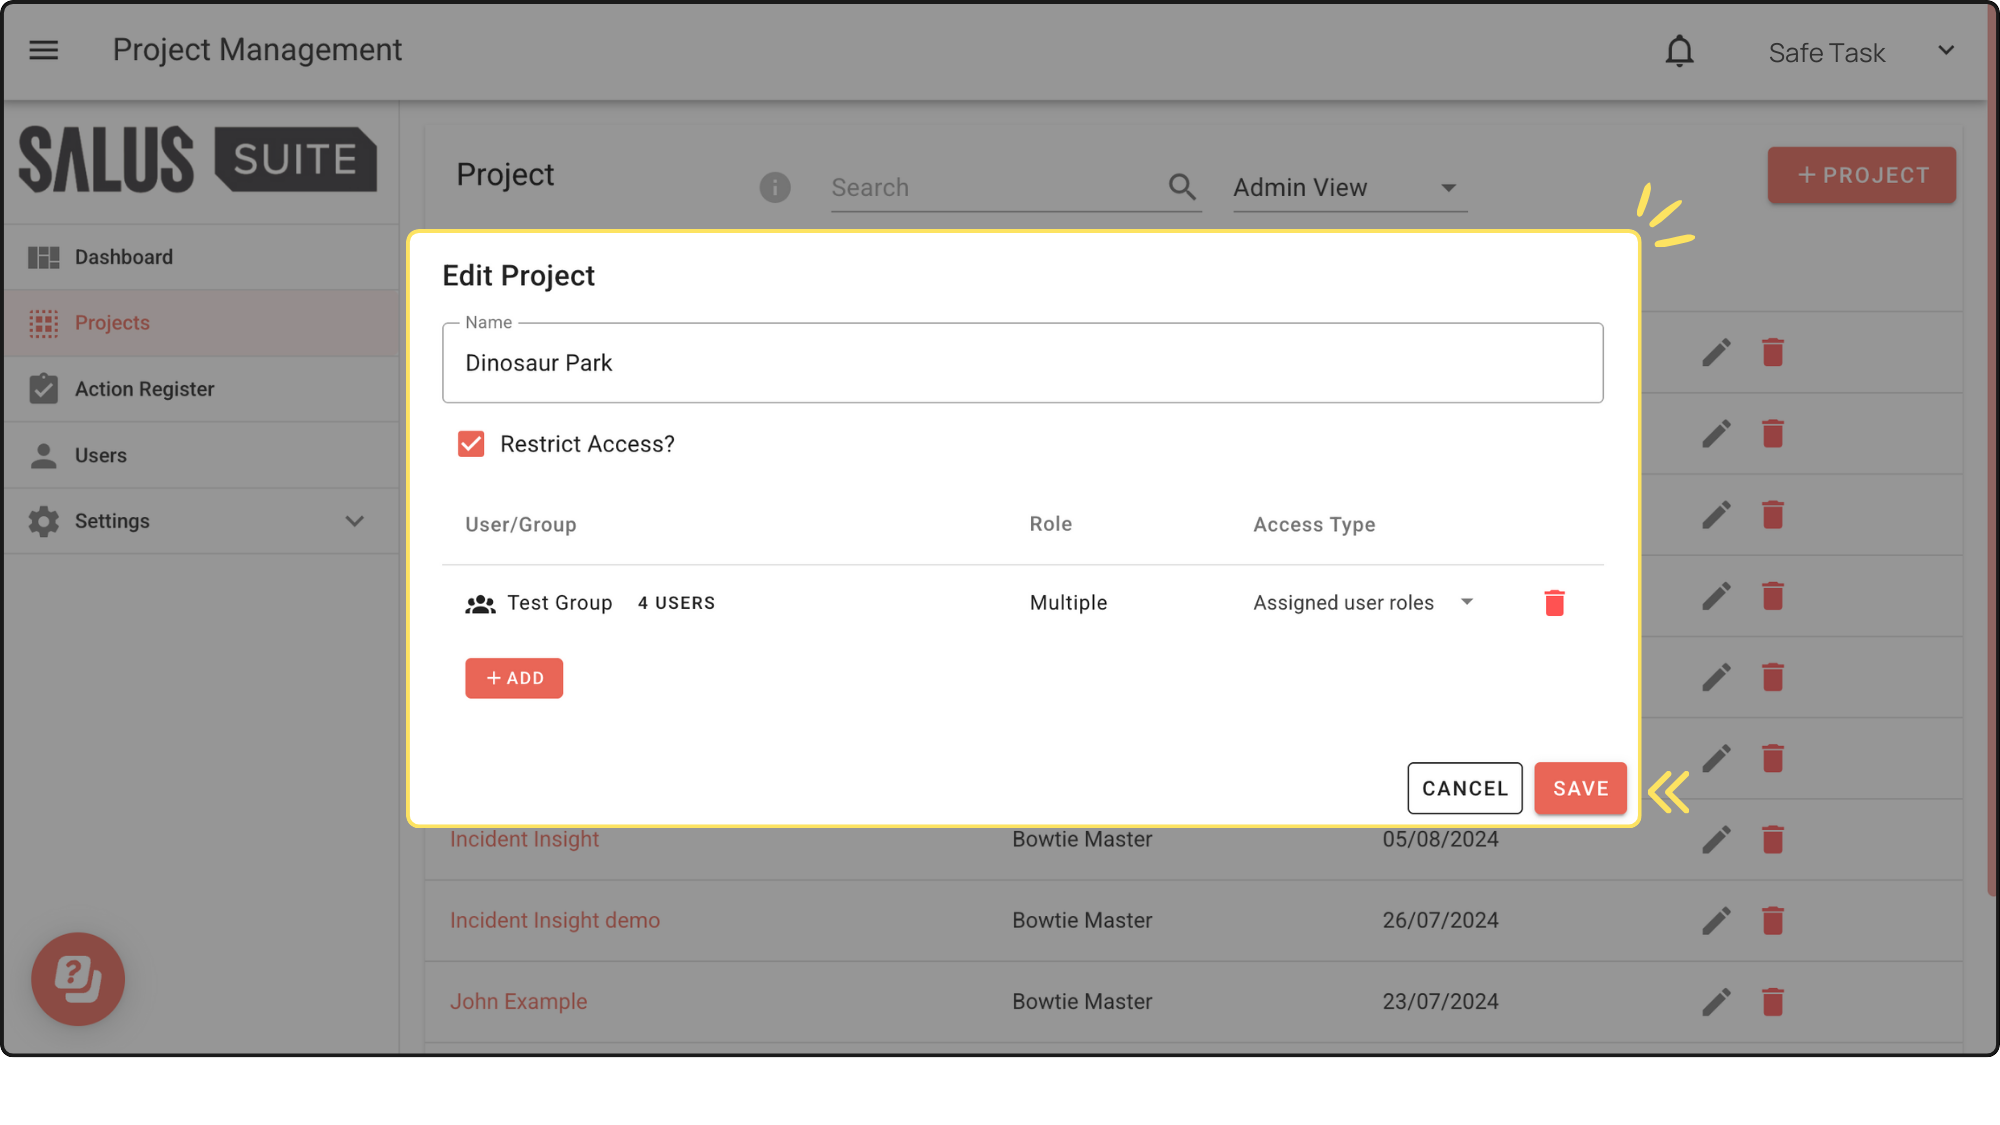The height and width of the screenshot is (1125, 2000).
Task: Delete the John Example project trash icon
Action: 1772,1001
